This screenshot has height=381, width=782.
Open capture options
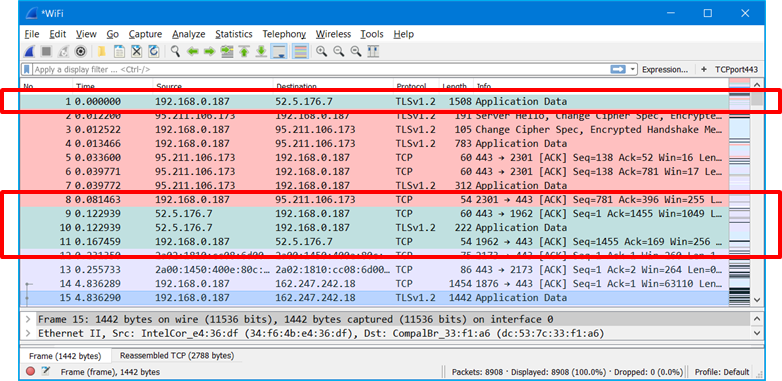(80, 51)
